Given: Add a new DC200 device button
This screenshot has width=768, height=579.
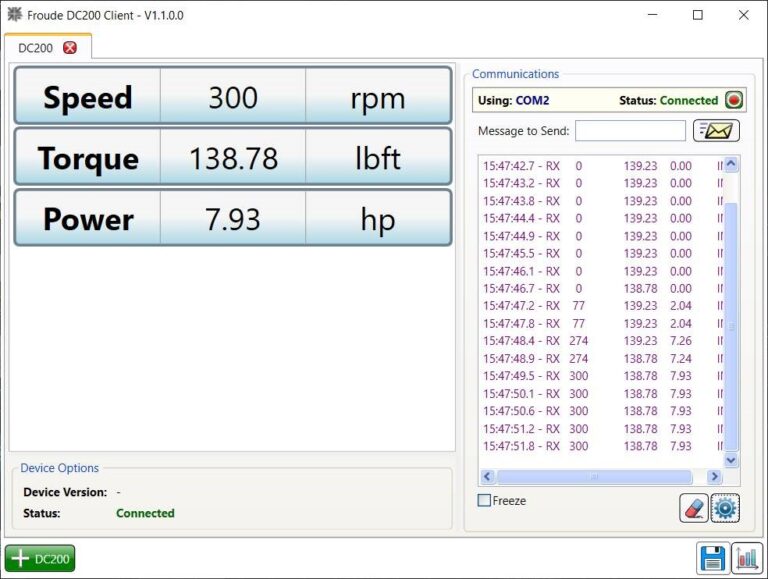Looking at the screenshot, I should 40,558.
